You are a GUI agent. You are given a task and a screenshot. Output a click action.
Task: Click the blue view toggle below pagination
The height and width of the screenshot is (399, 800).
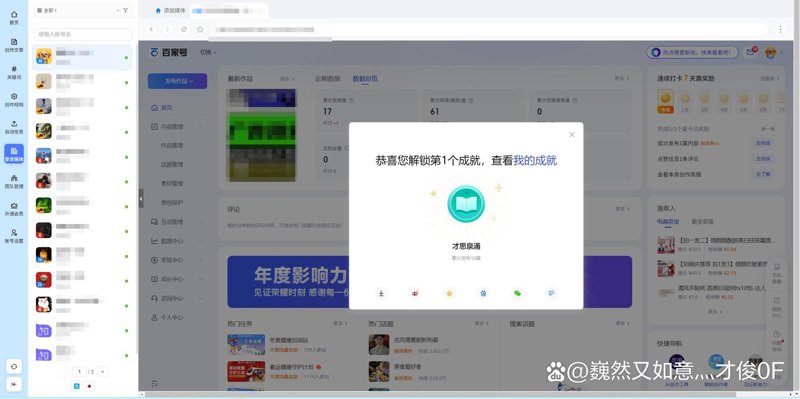[x=77, y=386]
